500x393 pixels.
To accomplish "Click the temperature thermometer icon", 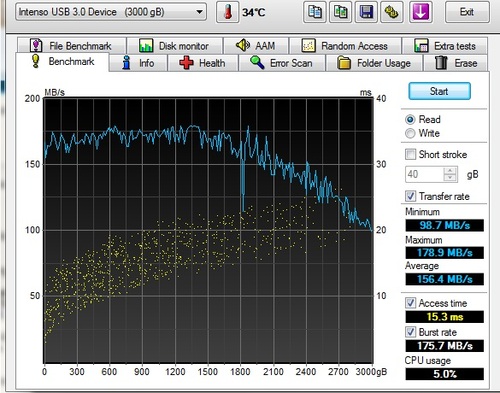I will click(228, 12).
